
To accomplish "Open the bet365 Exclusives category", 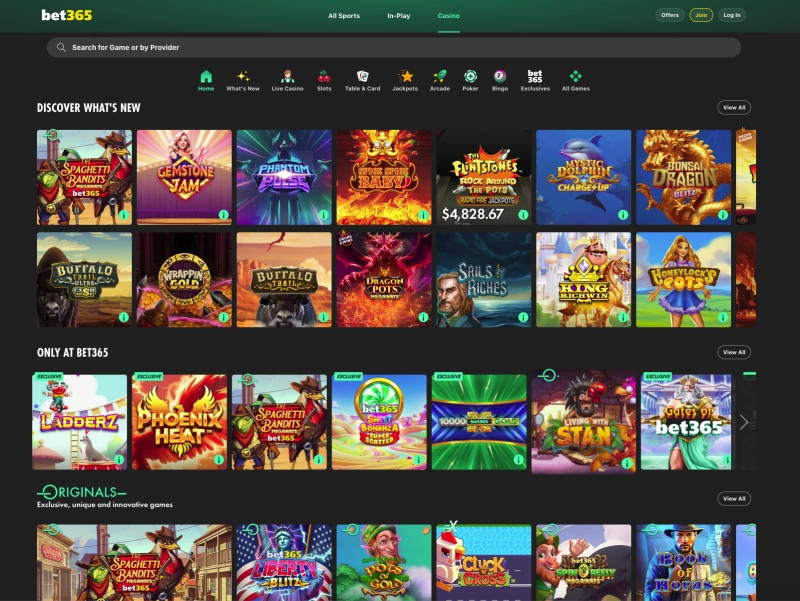I will 535,81.
